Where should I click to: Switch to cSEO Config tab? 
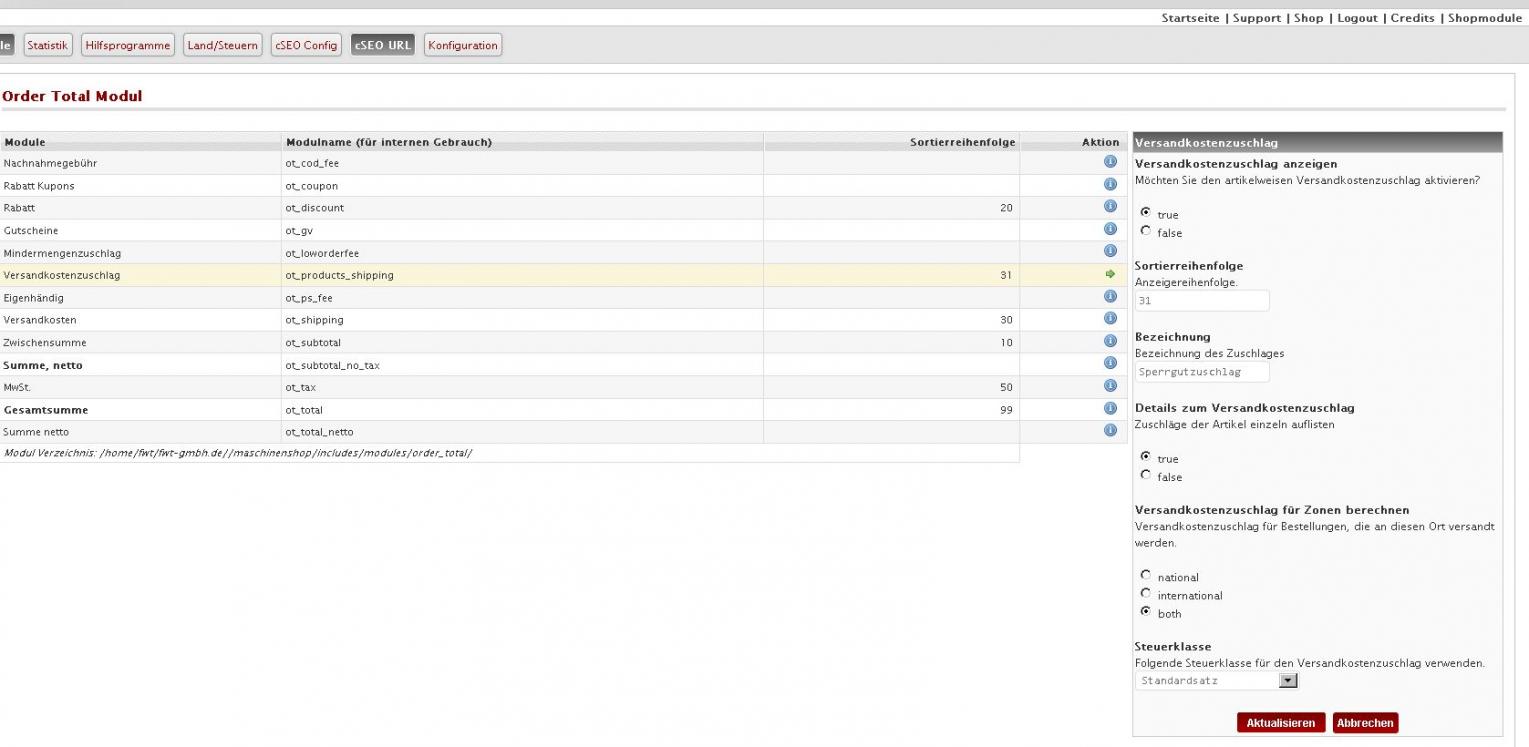[305, 45]
